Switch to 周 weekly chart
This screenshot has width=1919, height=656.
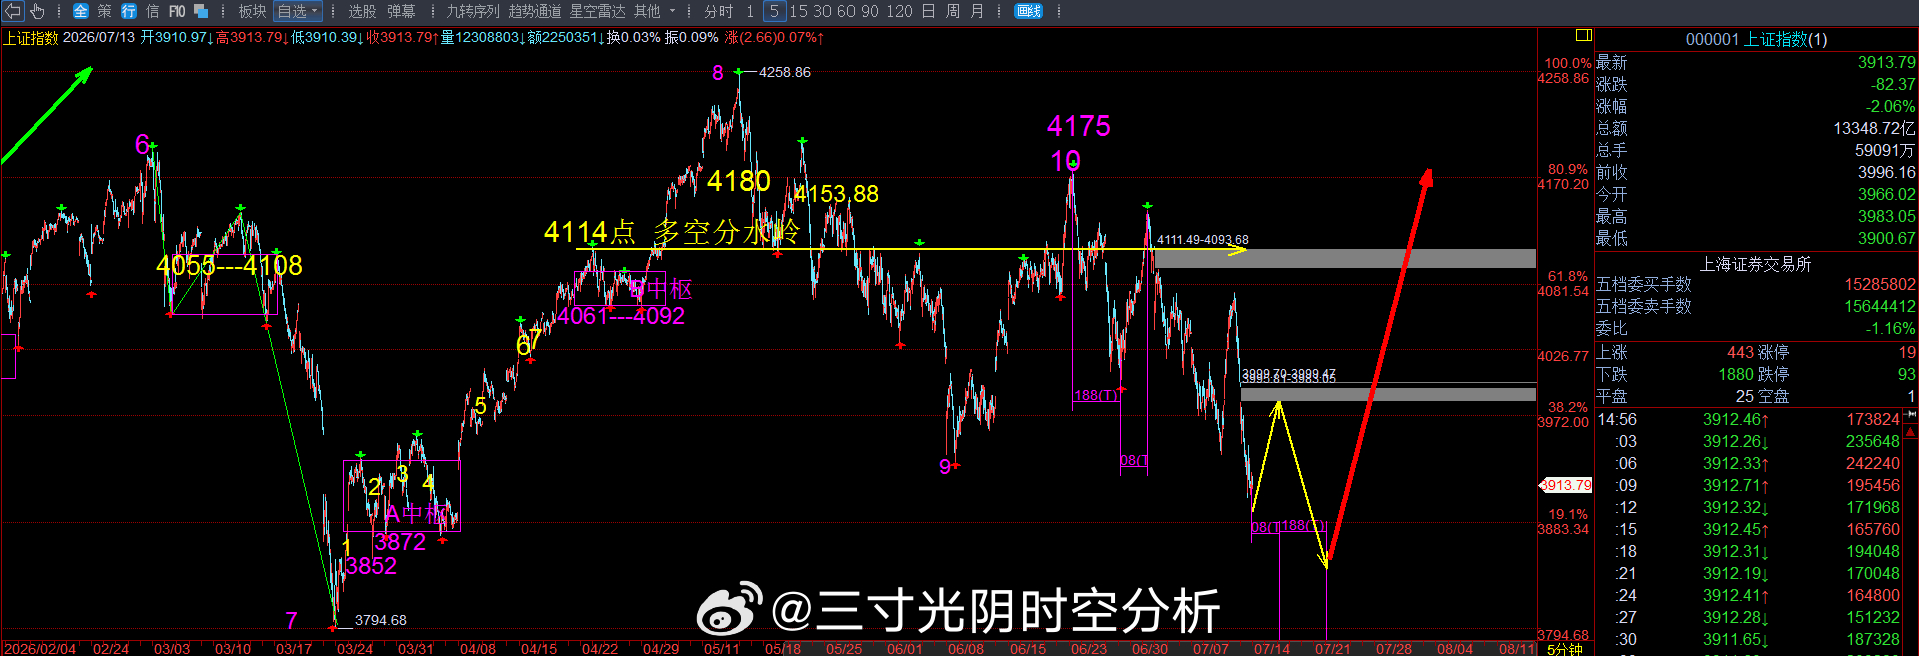(952, 11)
